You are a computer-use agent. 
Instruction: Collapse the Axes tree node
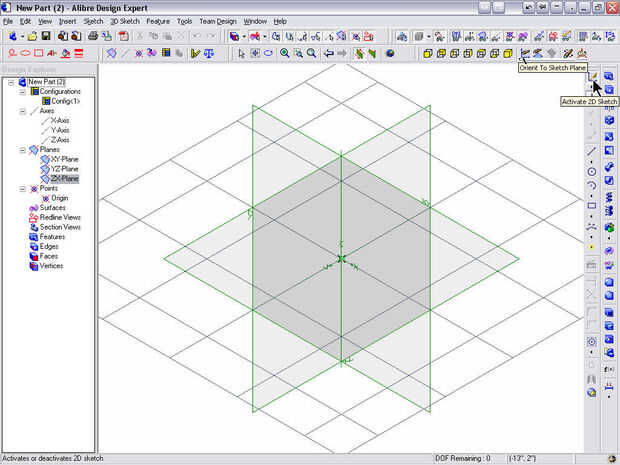pos(21,111)
